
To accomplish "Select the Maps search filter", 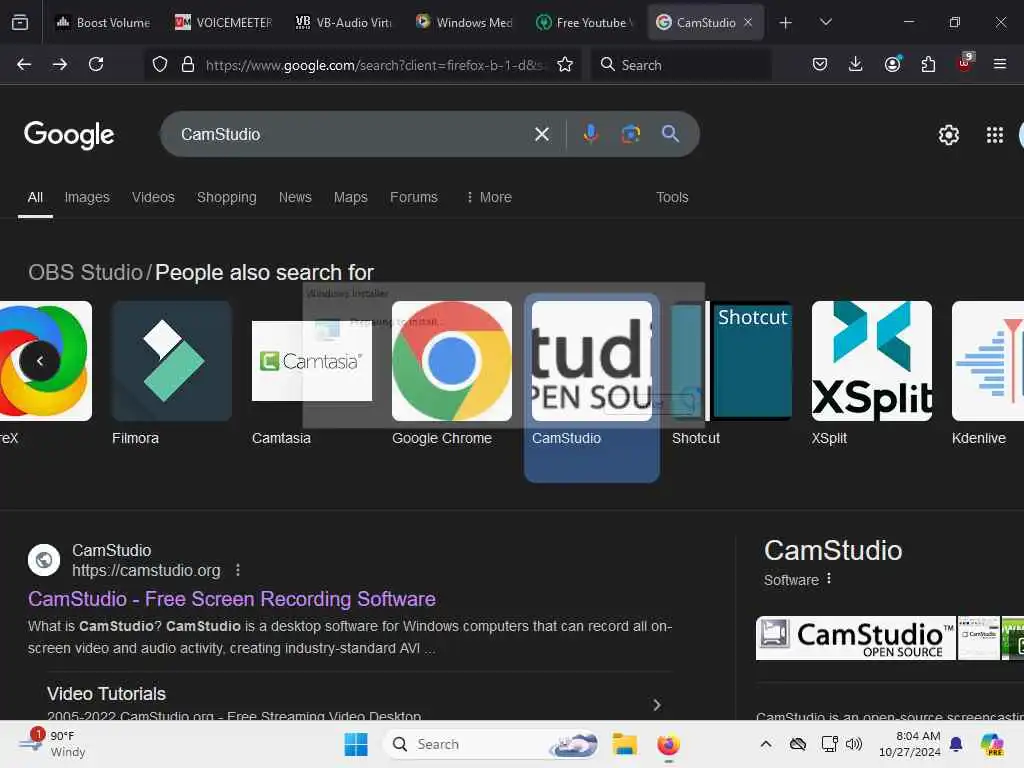I will pos(351,197).
